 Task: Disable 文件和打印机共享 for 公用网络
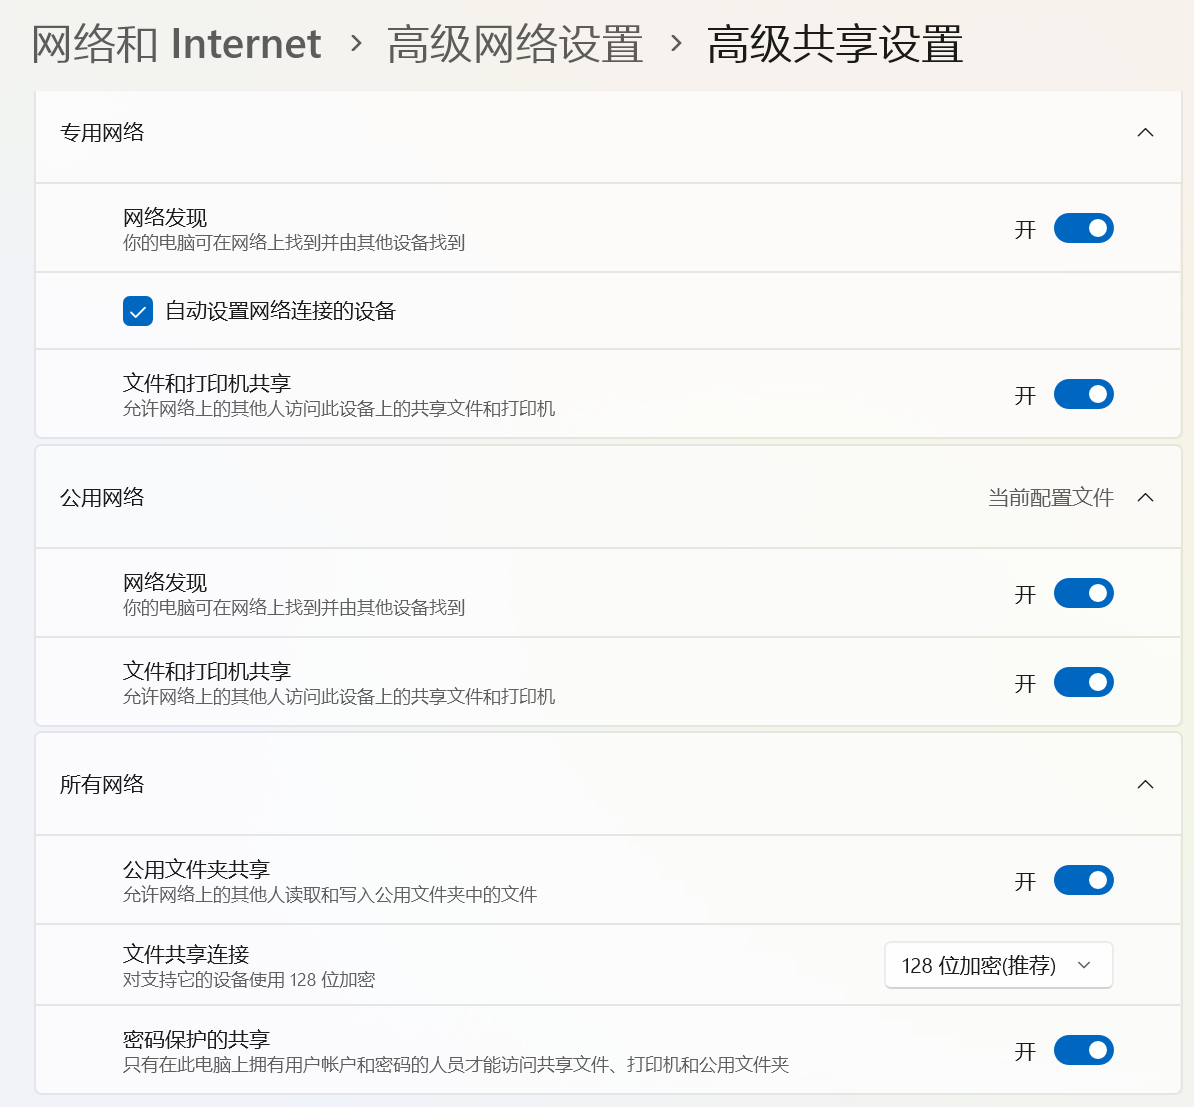[1083, 683]
